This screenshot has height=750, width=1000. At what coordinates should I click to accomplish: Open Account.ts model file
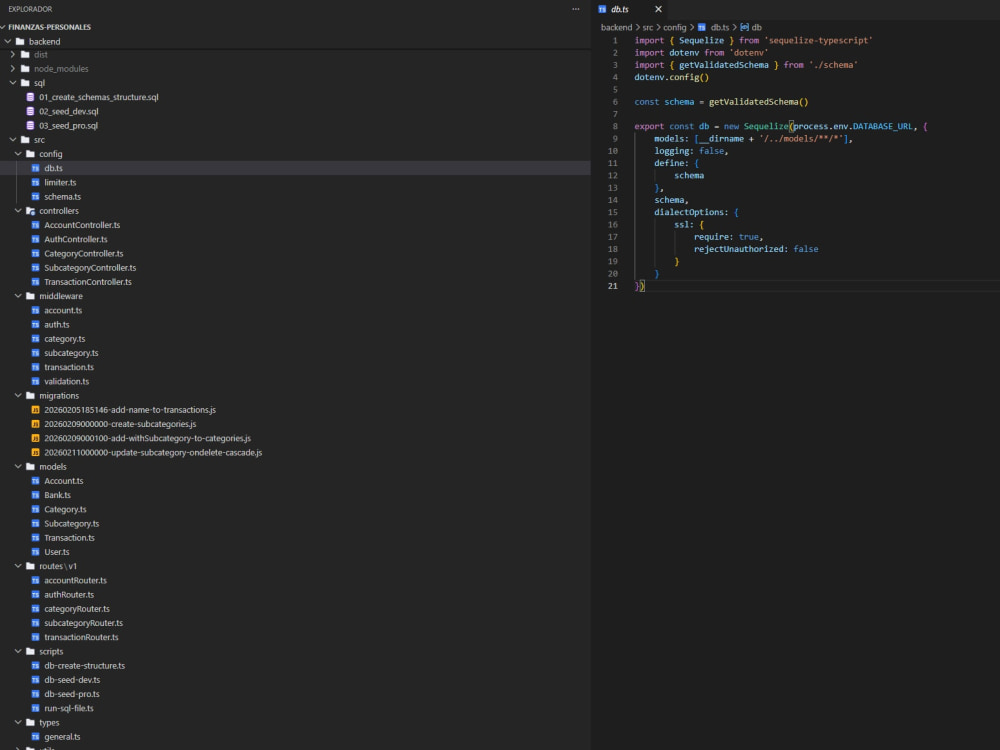click(x=63, y=481)
